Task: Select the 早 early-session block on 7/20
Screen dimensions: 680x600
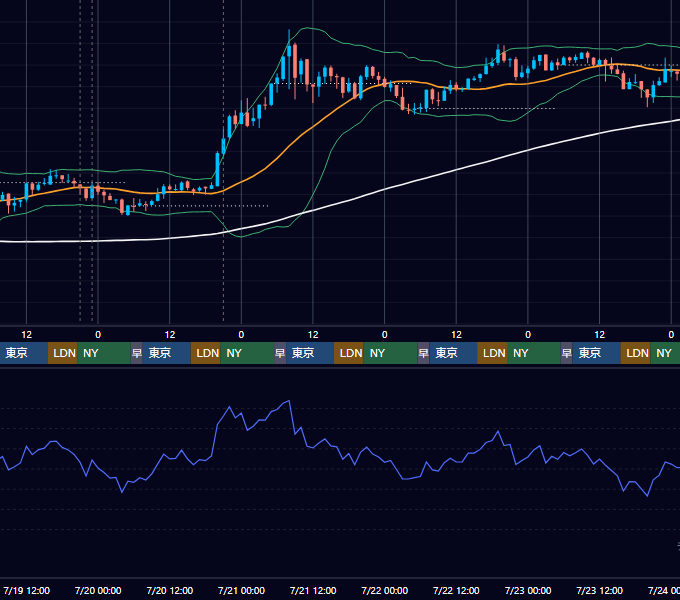Action: pyautogui.click(x=137, y=353)
